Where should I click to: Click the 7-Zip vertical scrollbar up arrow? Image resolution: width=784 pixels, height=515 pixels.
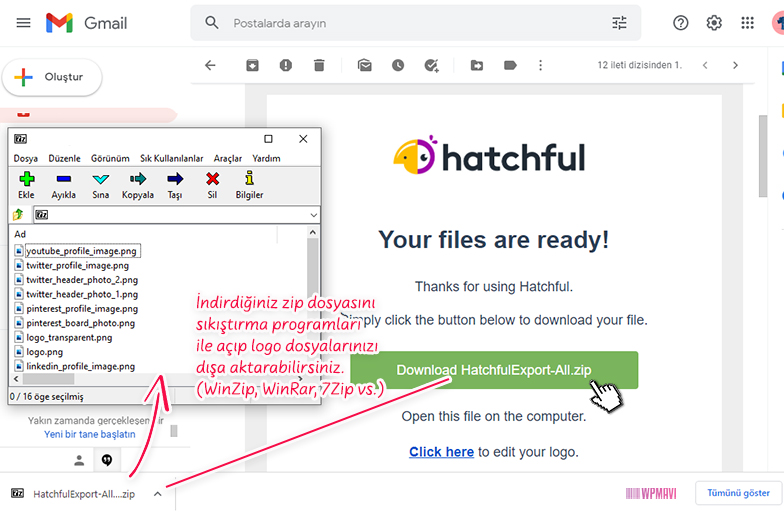312,232
